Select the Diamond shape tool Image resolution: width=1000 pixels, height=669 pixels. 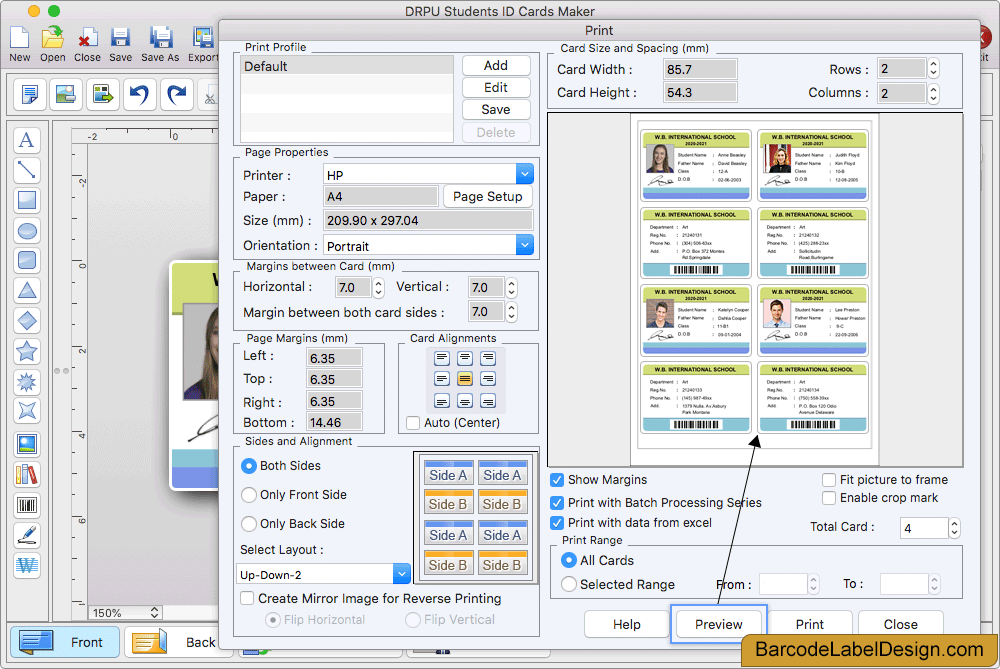click(27, 320)
